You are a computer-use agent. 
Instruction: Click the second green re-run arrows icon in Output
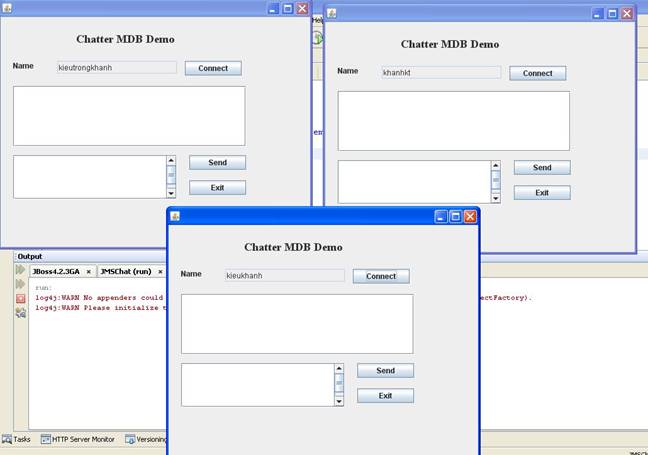pos(20,284)
